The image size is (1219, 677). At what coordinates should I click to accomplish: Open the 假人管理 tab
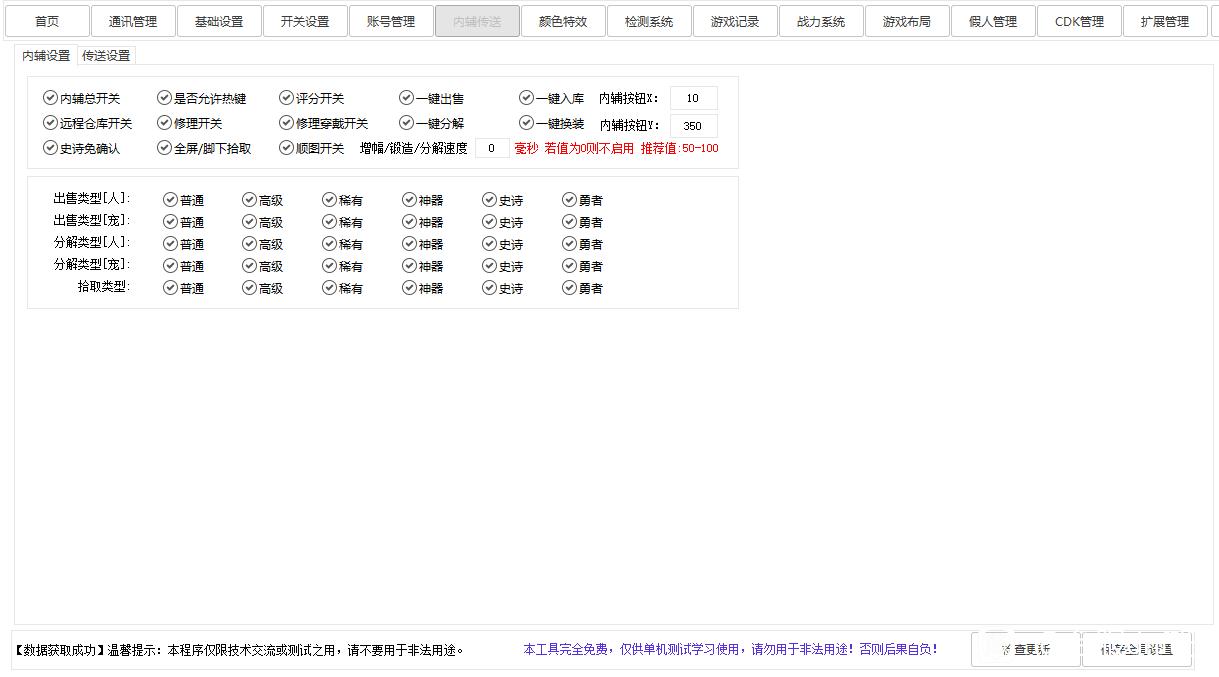993,21
